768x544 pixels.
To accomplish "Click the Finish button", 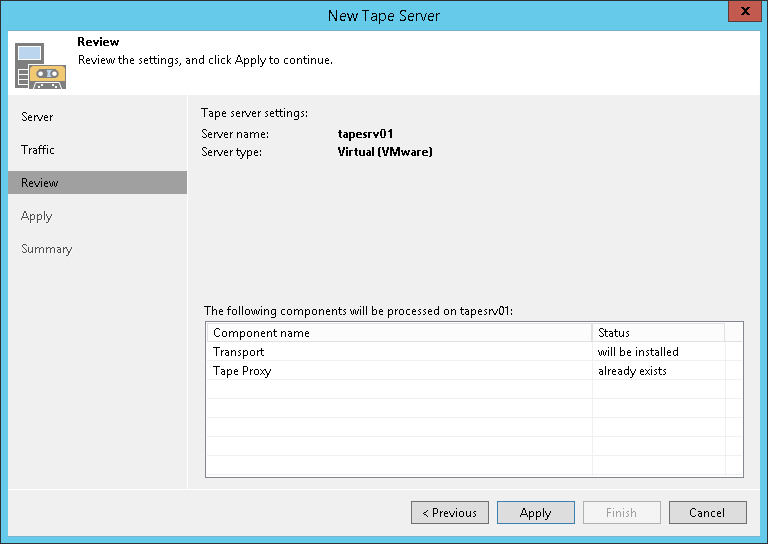I will (x=621, y=513).
